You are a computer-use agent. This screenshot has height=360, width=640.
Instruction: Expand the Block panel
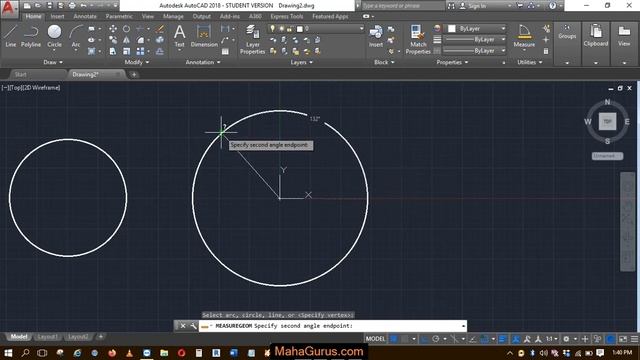point(384,62)
